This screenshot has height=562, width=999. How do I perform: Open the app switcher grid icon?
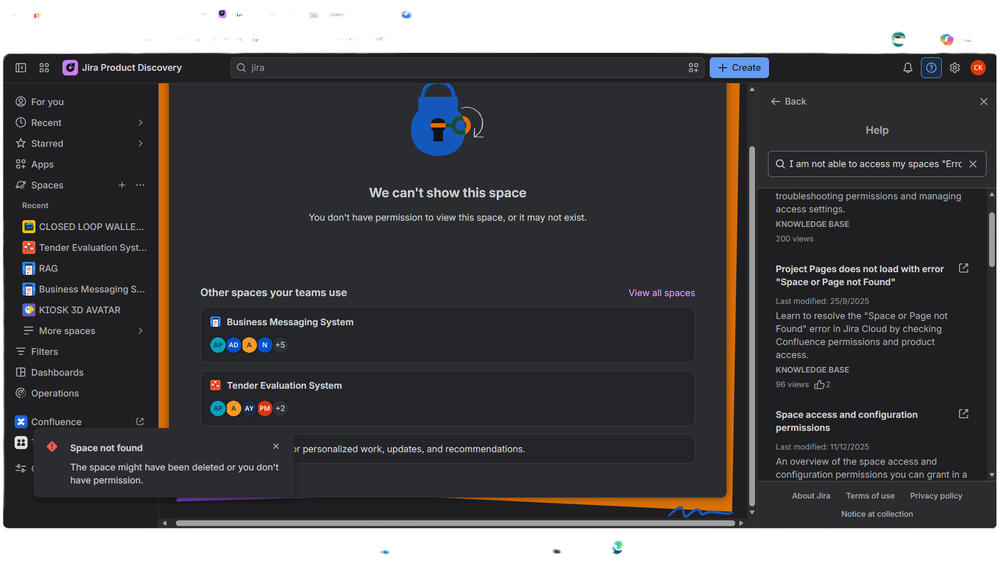click(44, 68)
